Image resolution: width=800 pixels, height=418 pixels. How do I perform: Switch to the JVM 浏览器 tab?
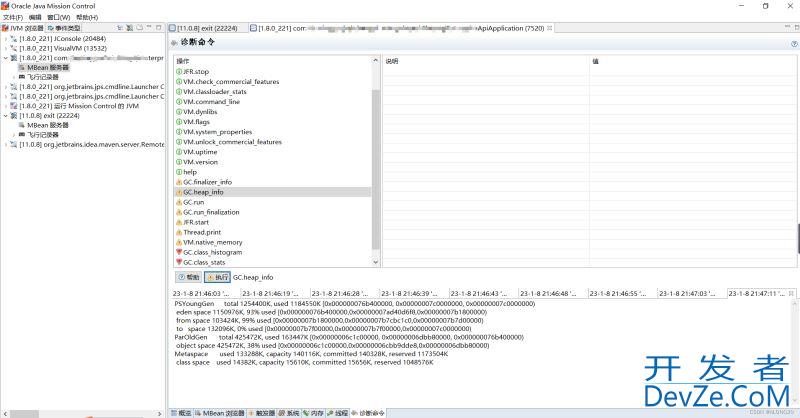[x=23, y=28]
